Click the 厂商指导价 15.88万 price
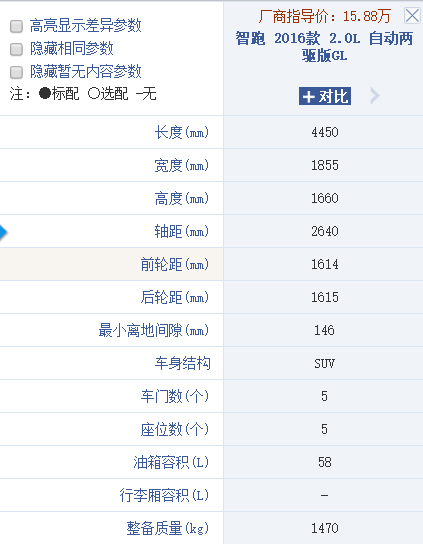This screenshot has height=544, width=423. [325, 16]
